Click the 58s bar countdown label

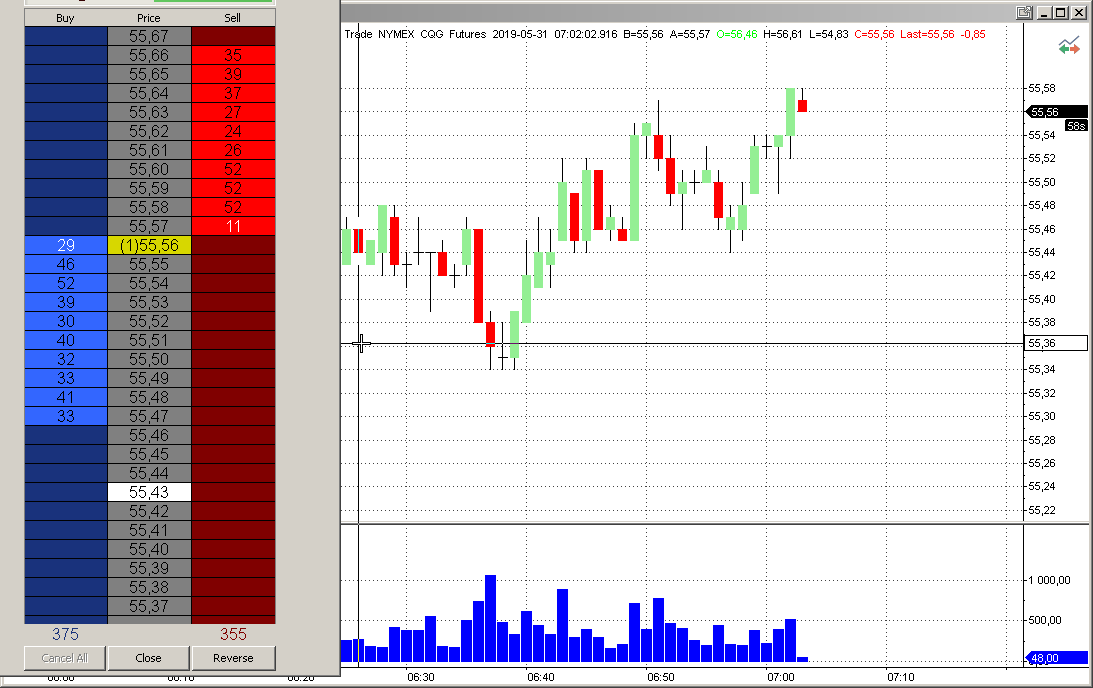(1076, 125)
